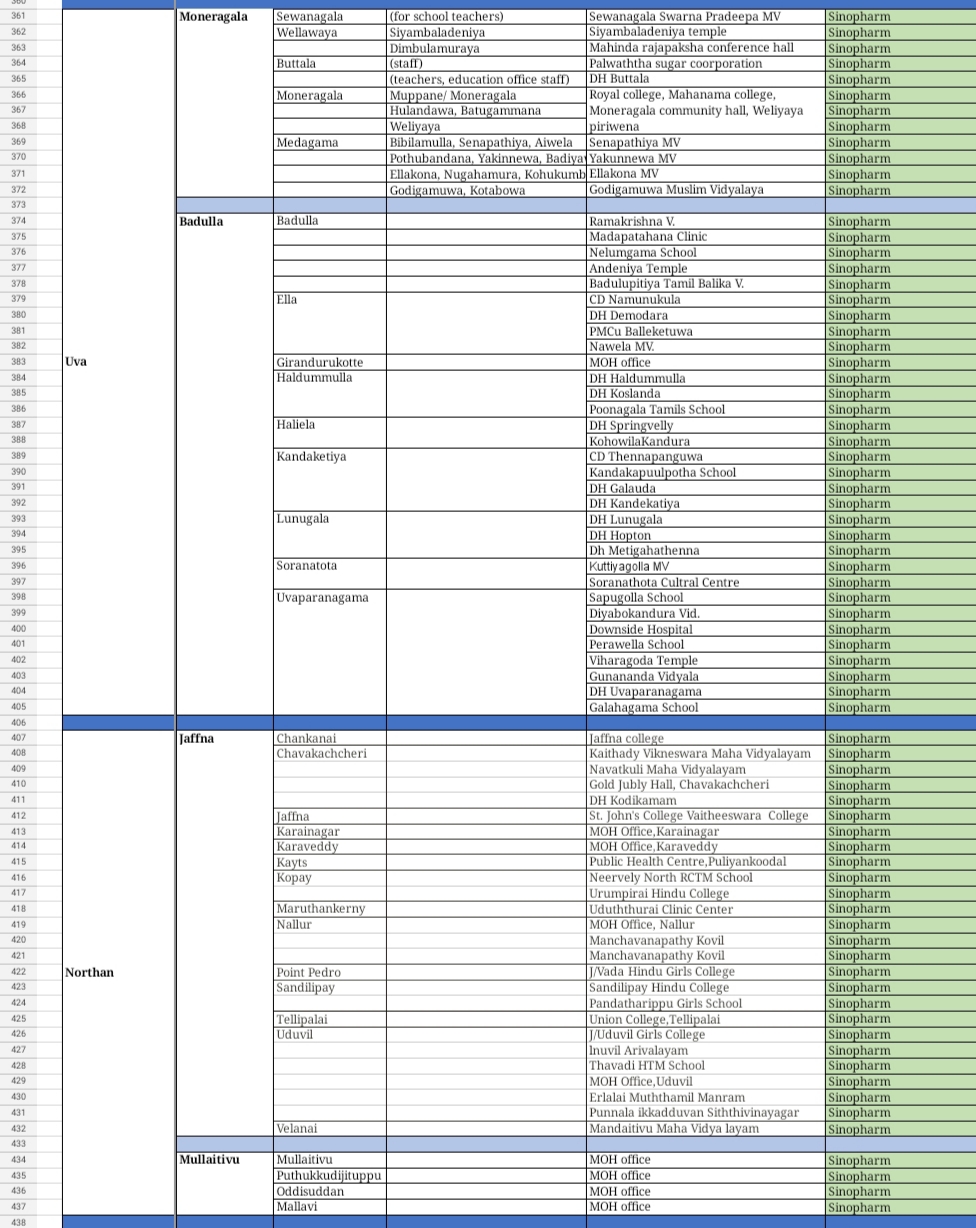Click the Puthukkudijituppu cell
Image resolution: width=976 pixels, height=1228 pixels.
(x=330, y=1176)
